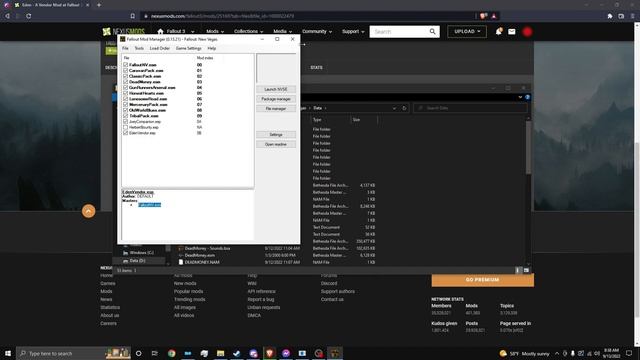Open the Windows notification center
The height and width of the screenshot is (360, 640).
(629, 353)
